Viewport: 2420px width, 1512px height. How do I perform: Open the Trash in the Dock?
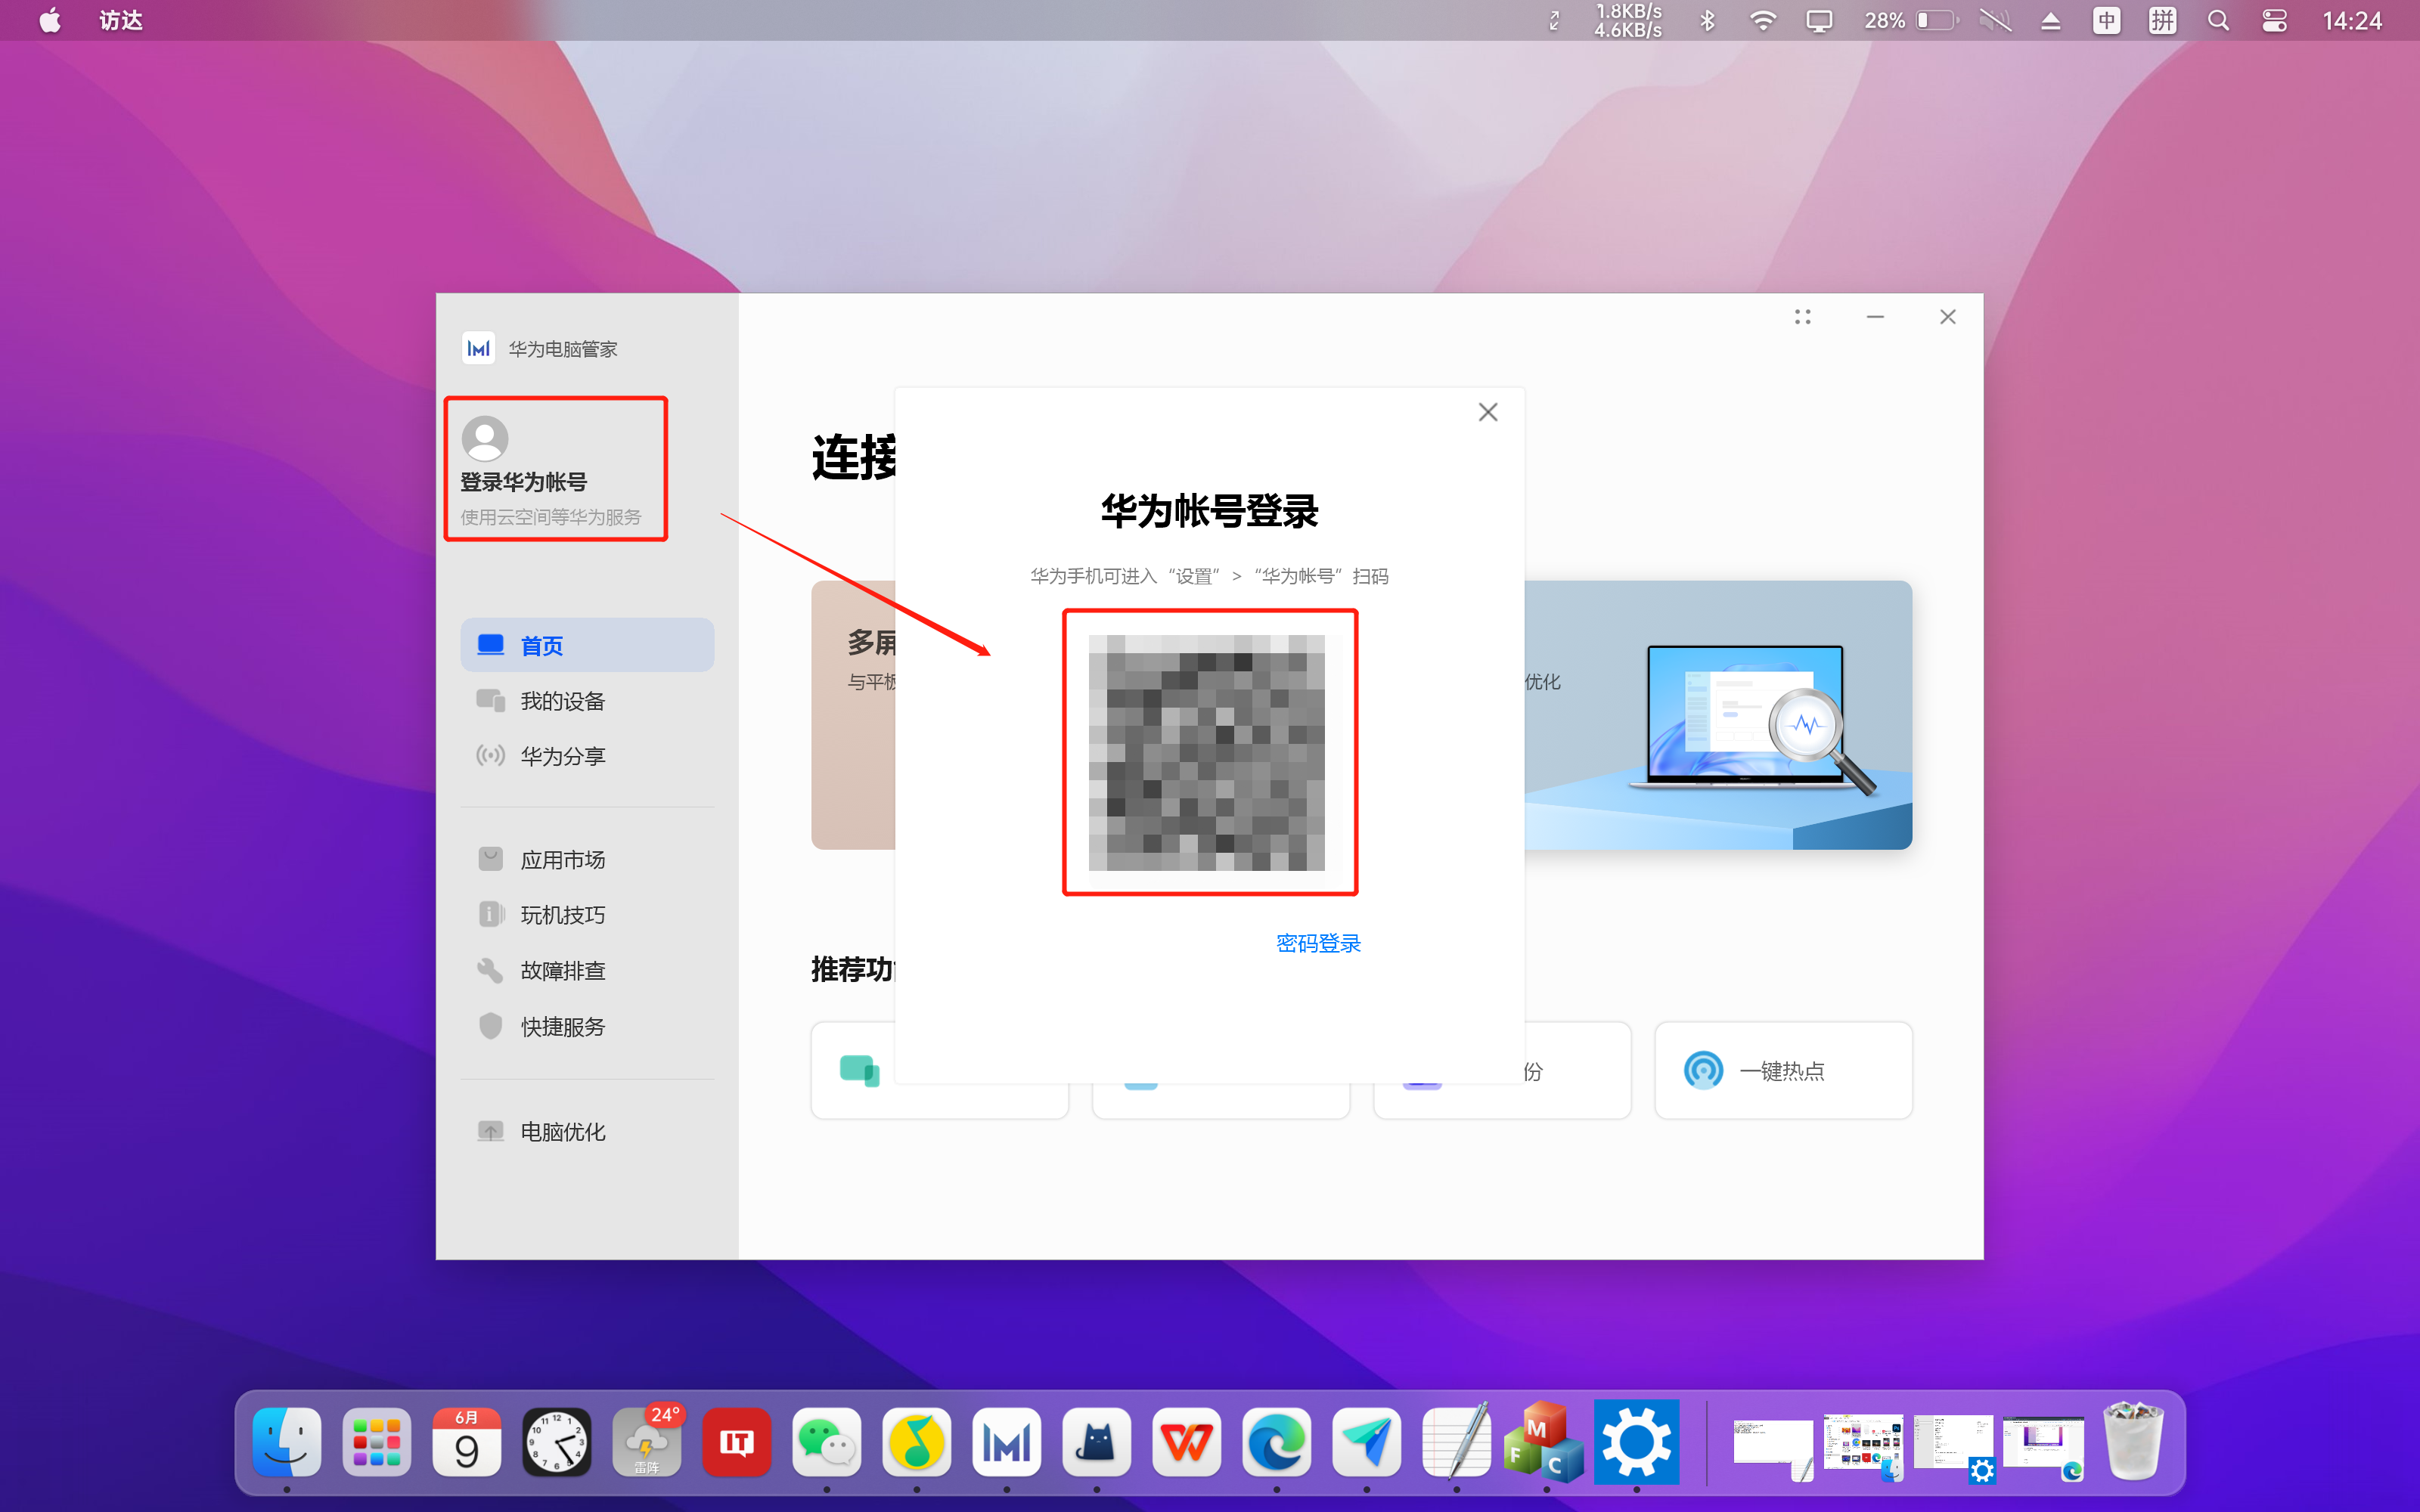pyautogui.click(x=2133, y=1441)
